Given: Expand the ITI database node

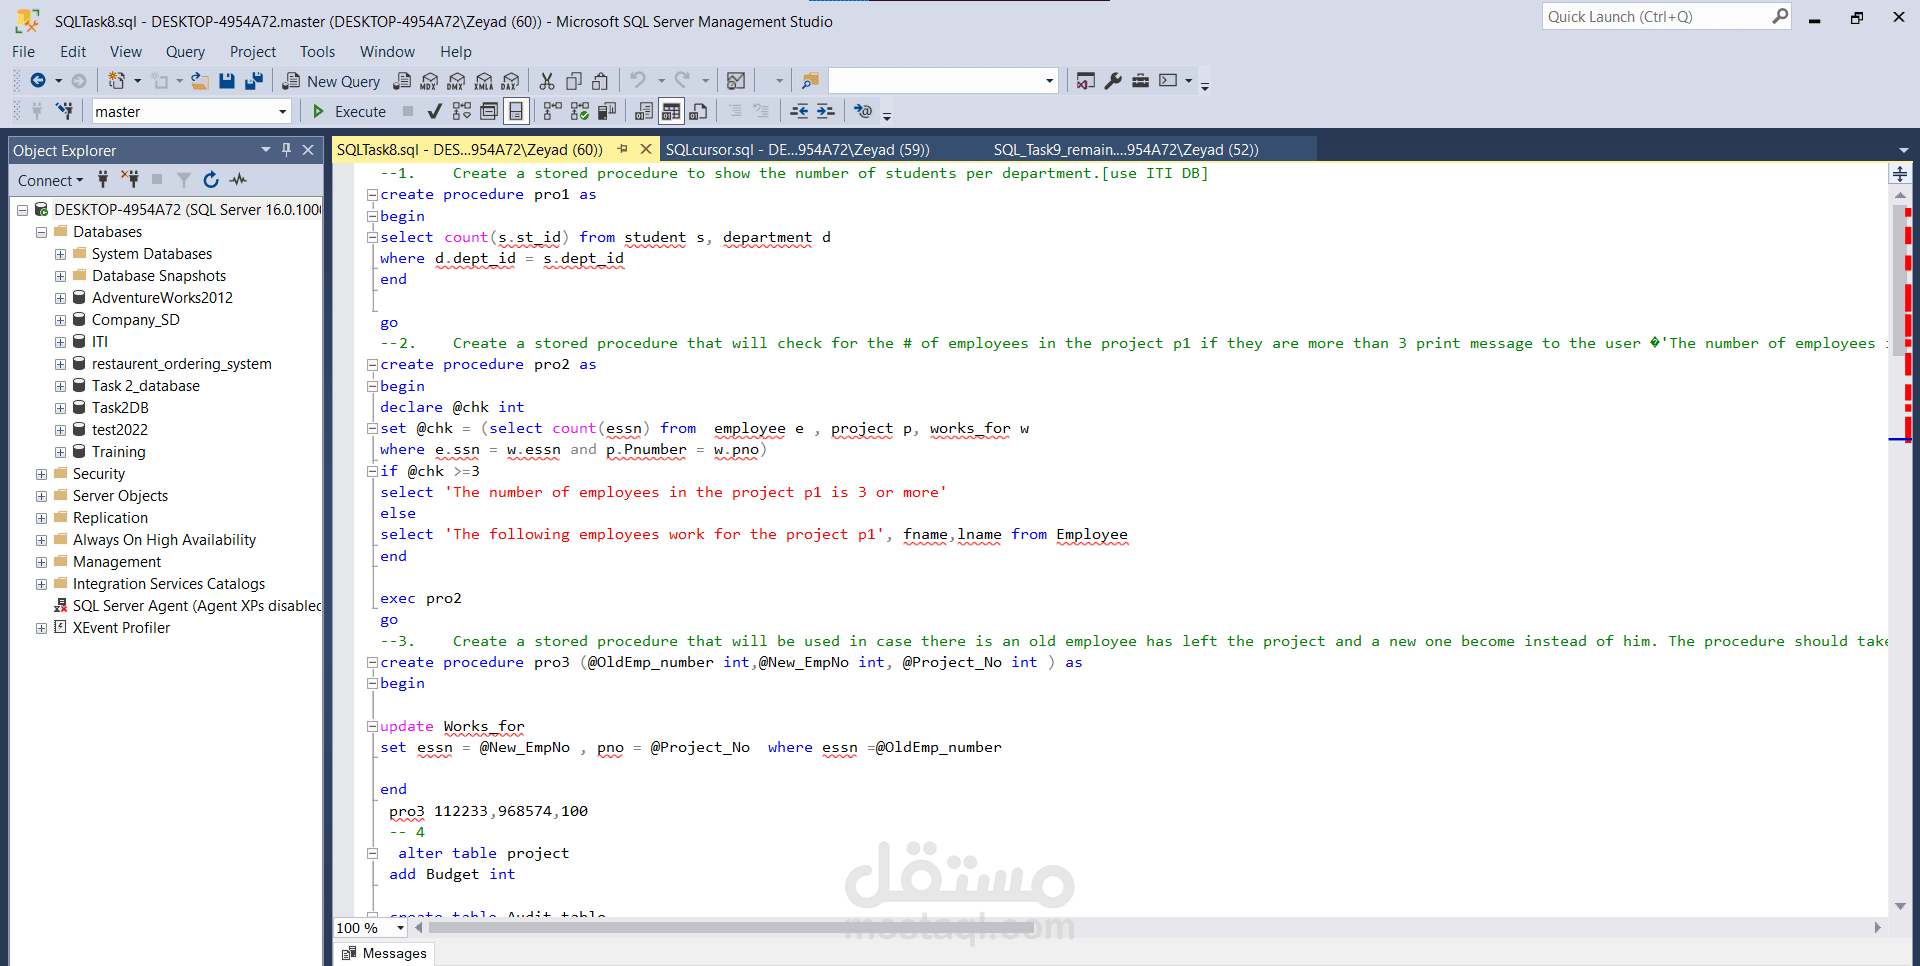Looking at the screenshot, I should 60,341.
